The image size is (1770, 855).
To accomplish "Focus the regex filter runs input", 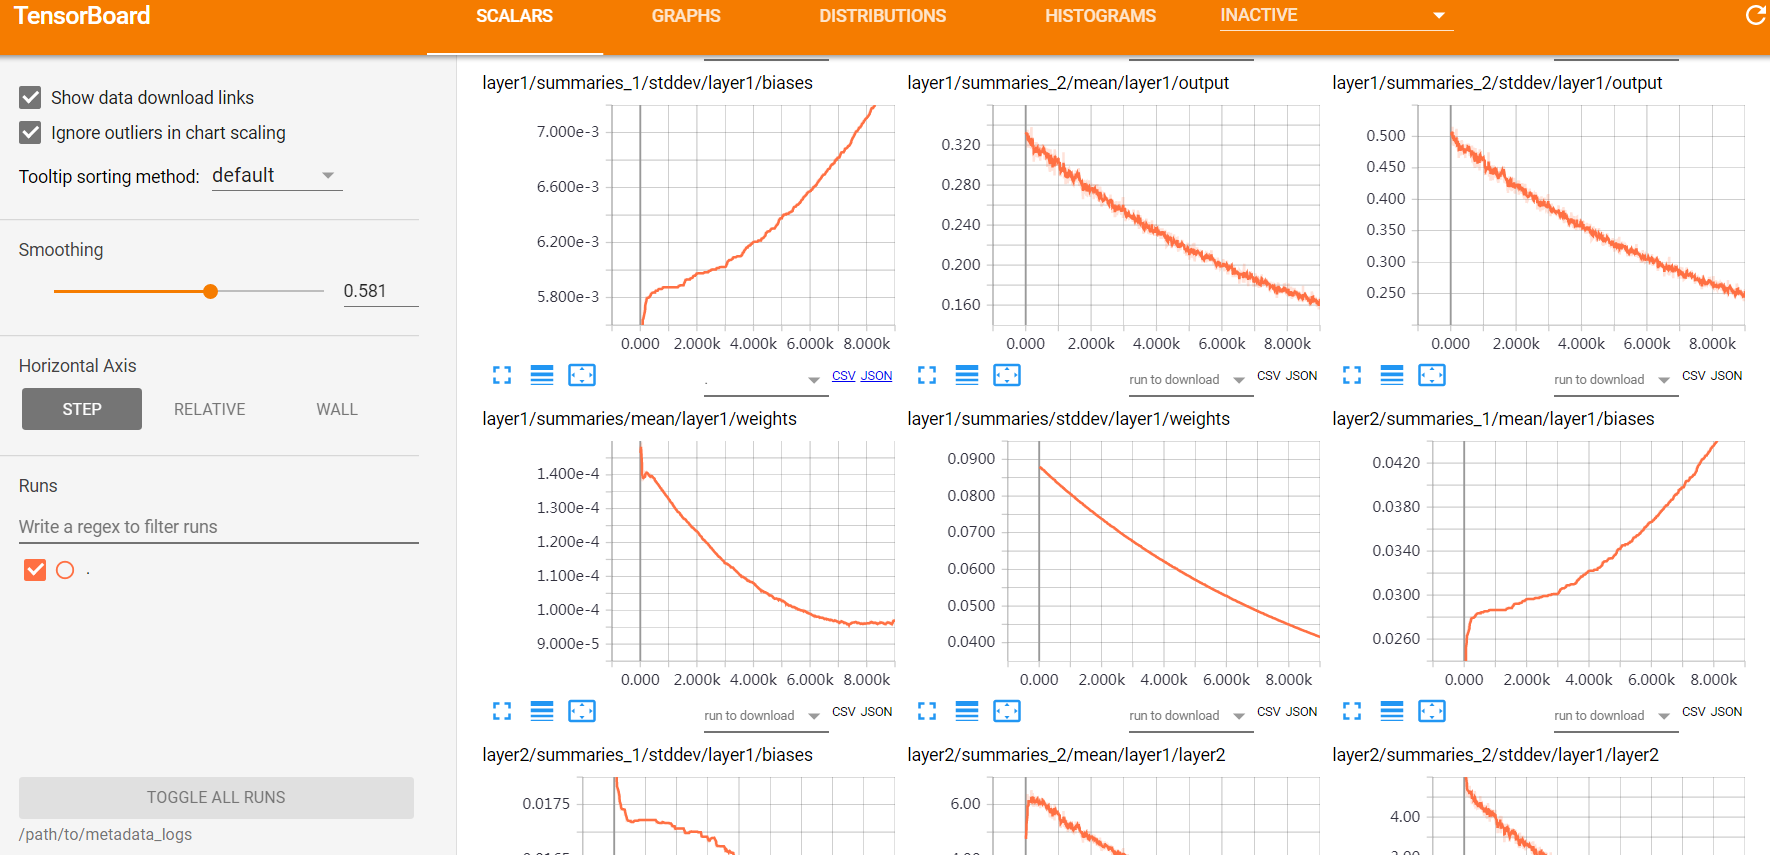I will [218, 527].
